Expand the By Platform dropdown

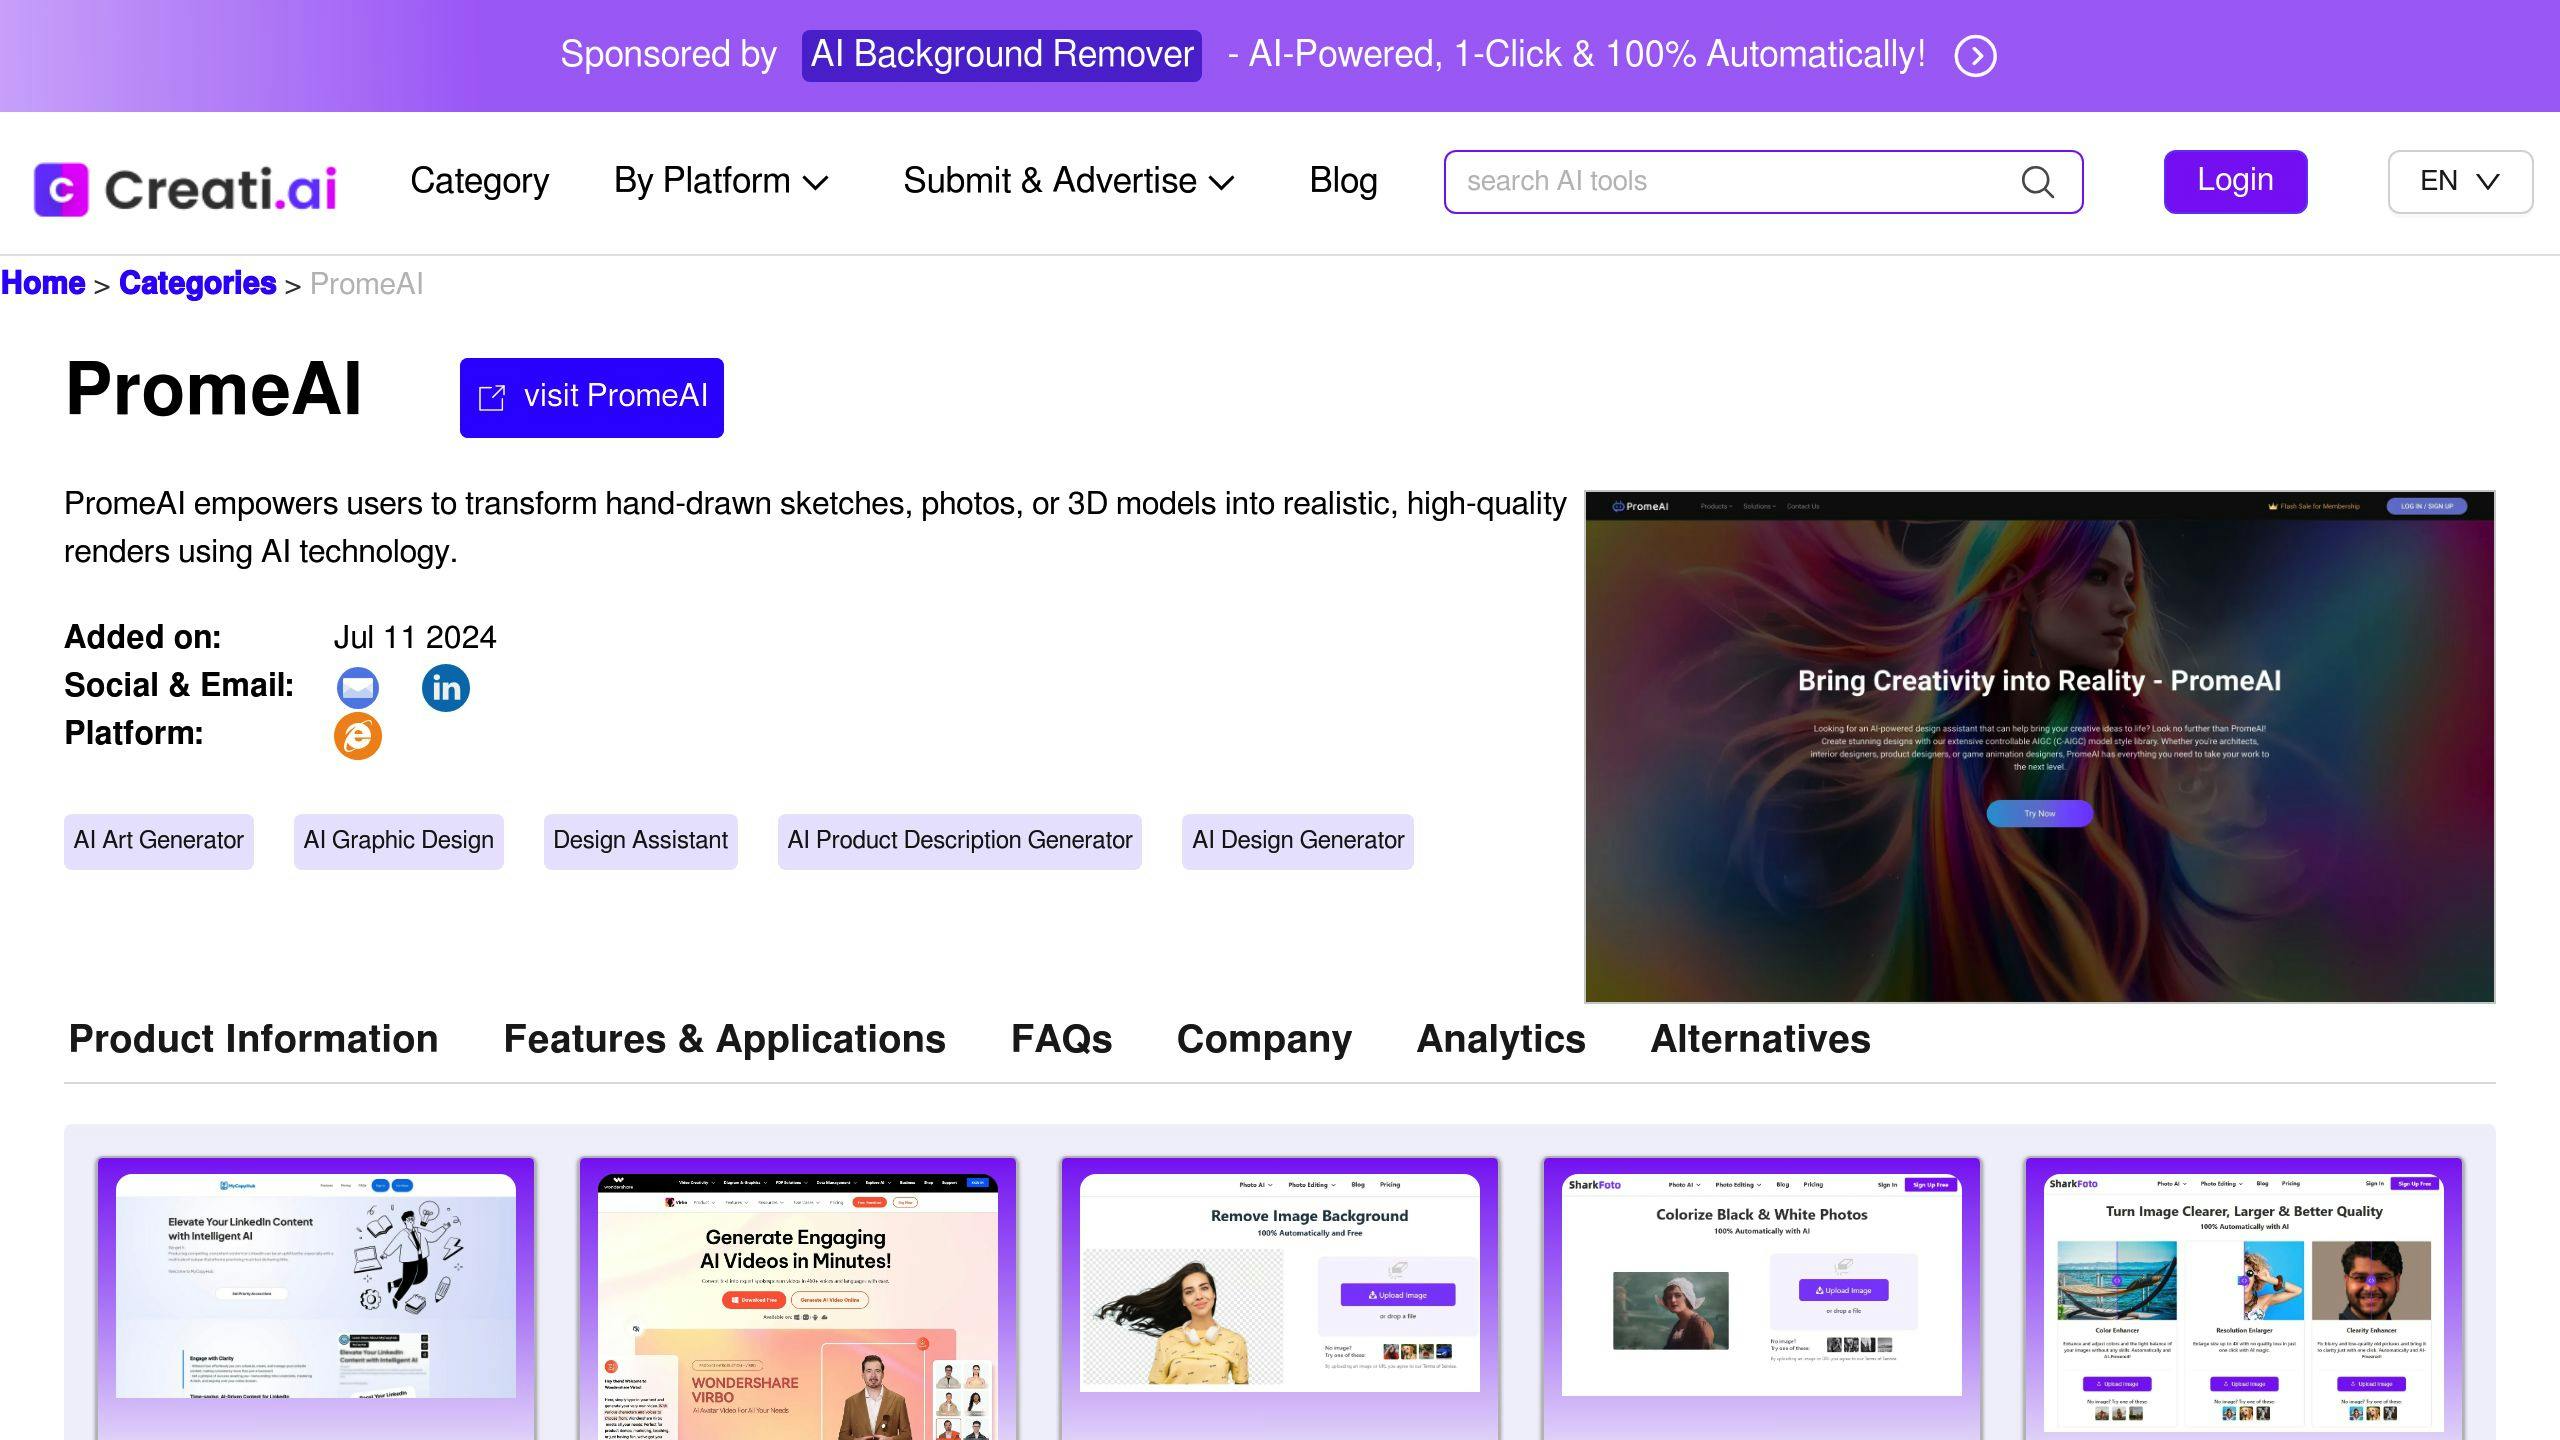tap(721, 181)
